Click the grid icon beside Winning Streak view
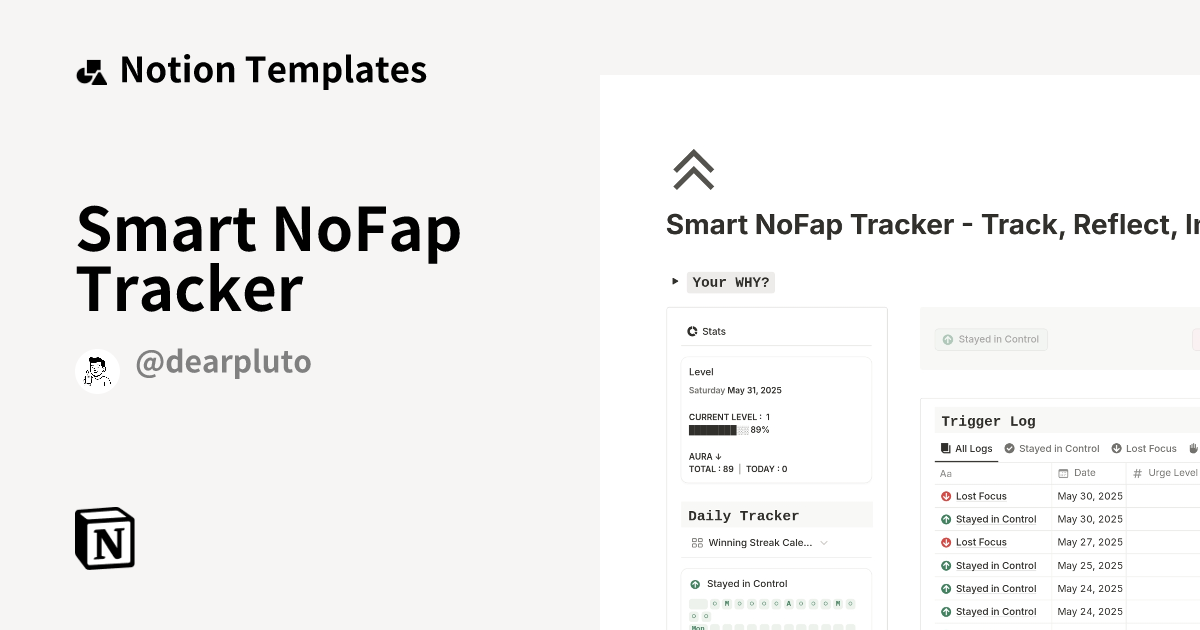This screenshot has width=1200, height=630. pos(696,542)
